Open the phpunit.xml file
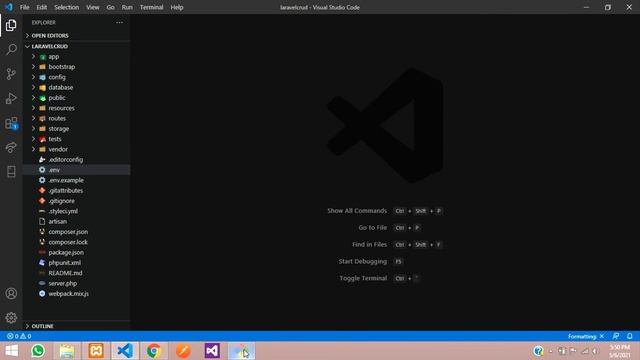640x360 pixels. [76, 262]
